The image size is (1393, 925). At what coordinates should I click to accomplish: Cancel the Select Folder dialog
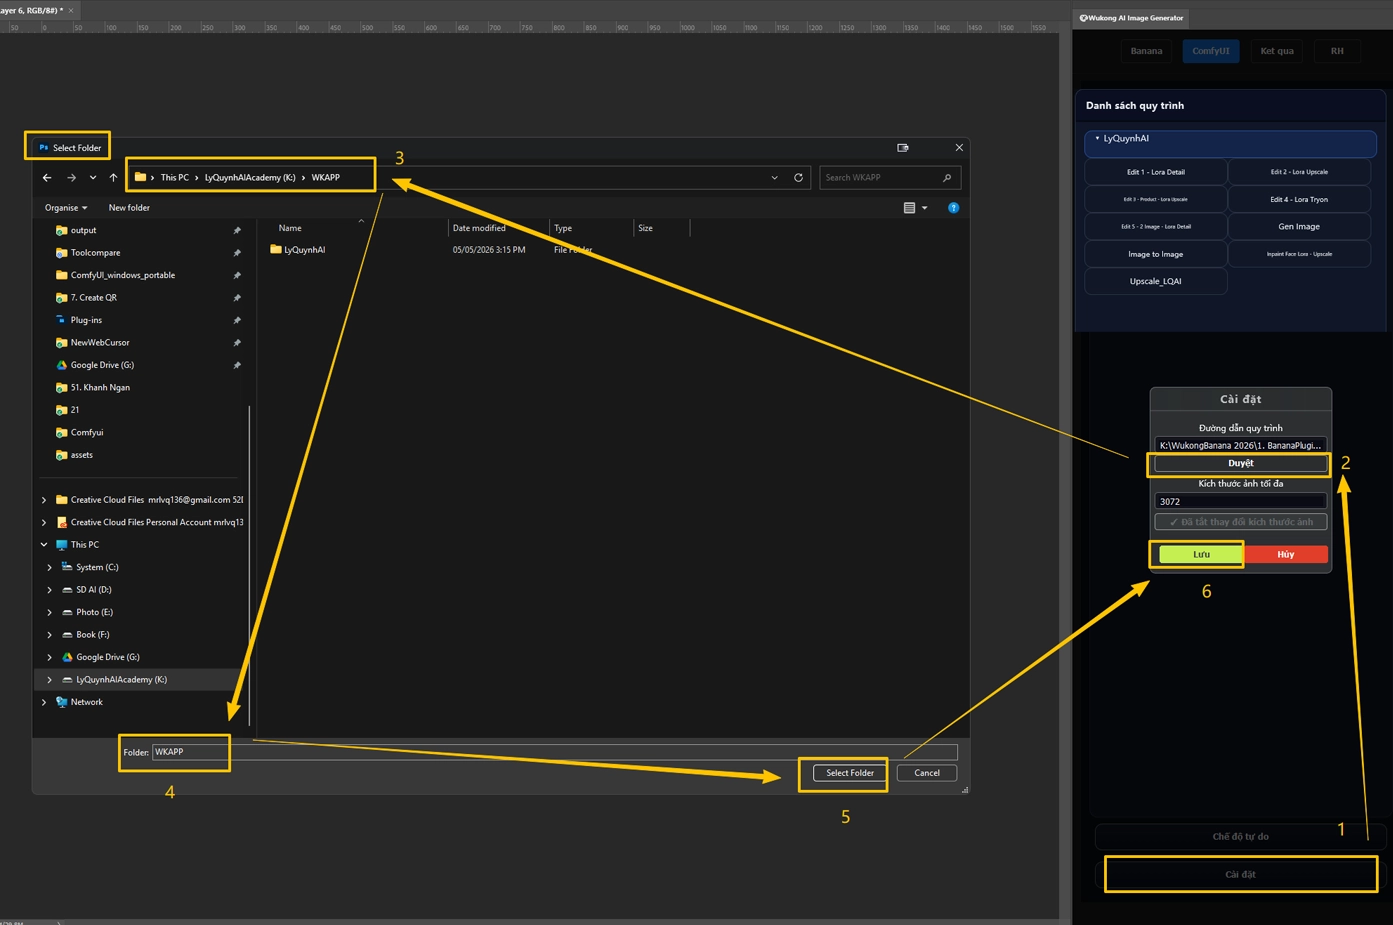[927, 773]
